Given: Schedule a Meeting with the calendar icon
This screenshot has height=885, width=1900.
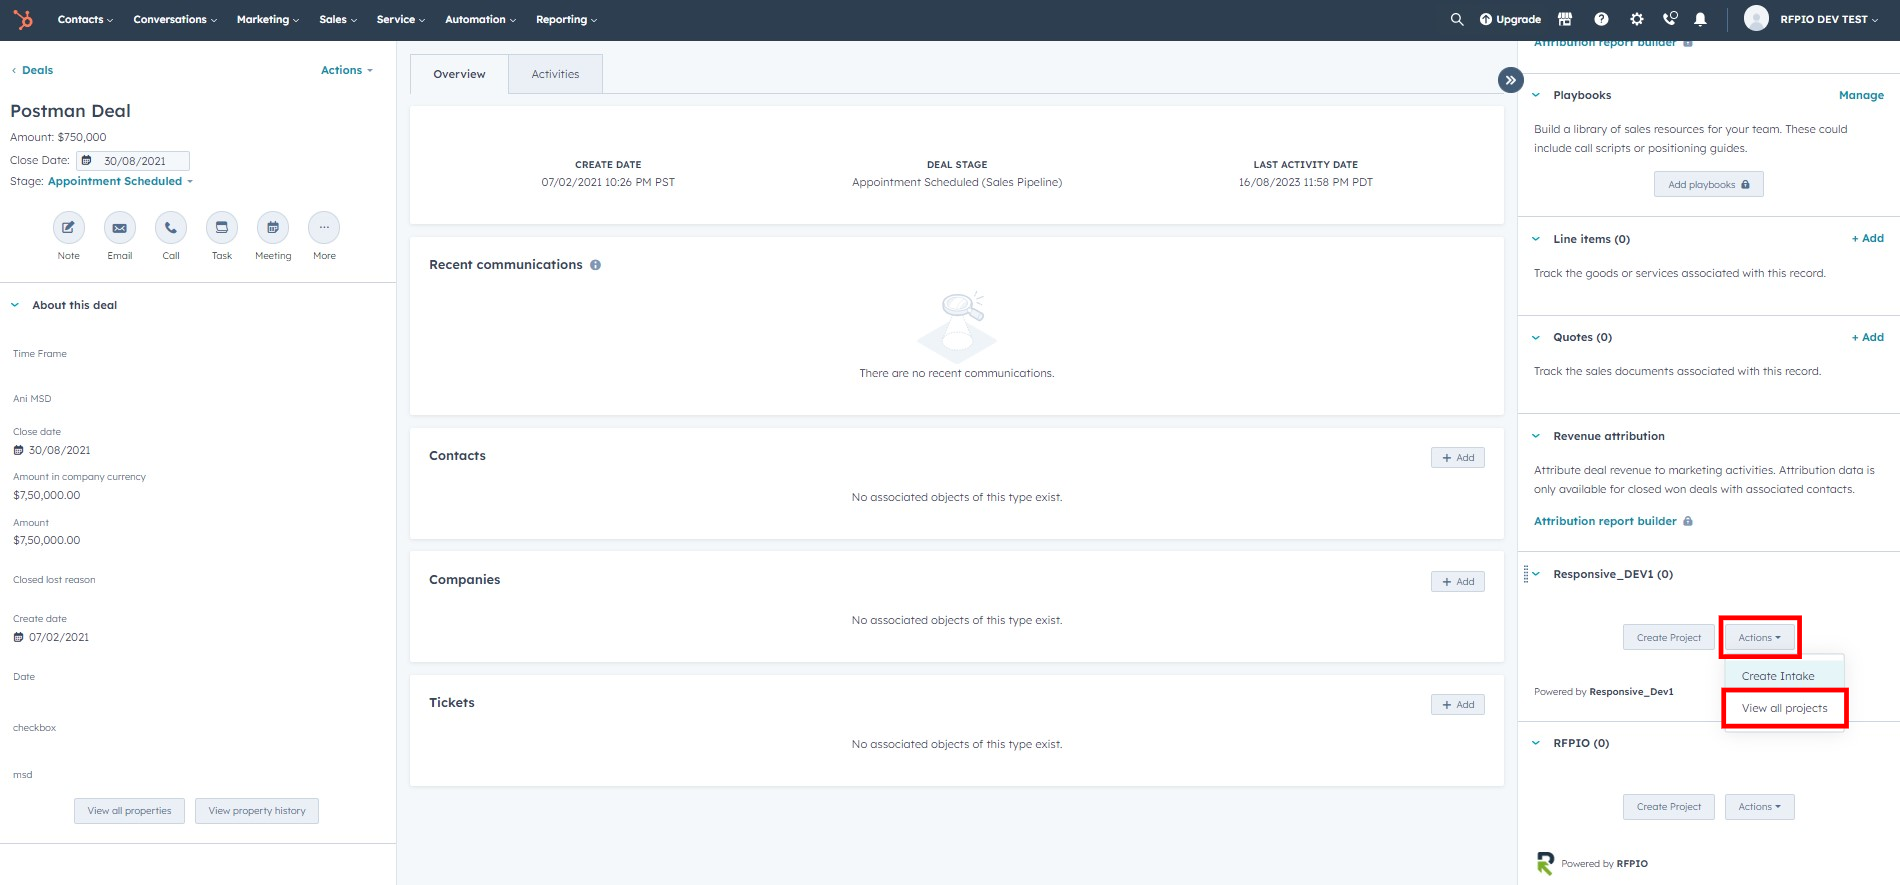Looking at the screenshot, I should click(273, 228).
